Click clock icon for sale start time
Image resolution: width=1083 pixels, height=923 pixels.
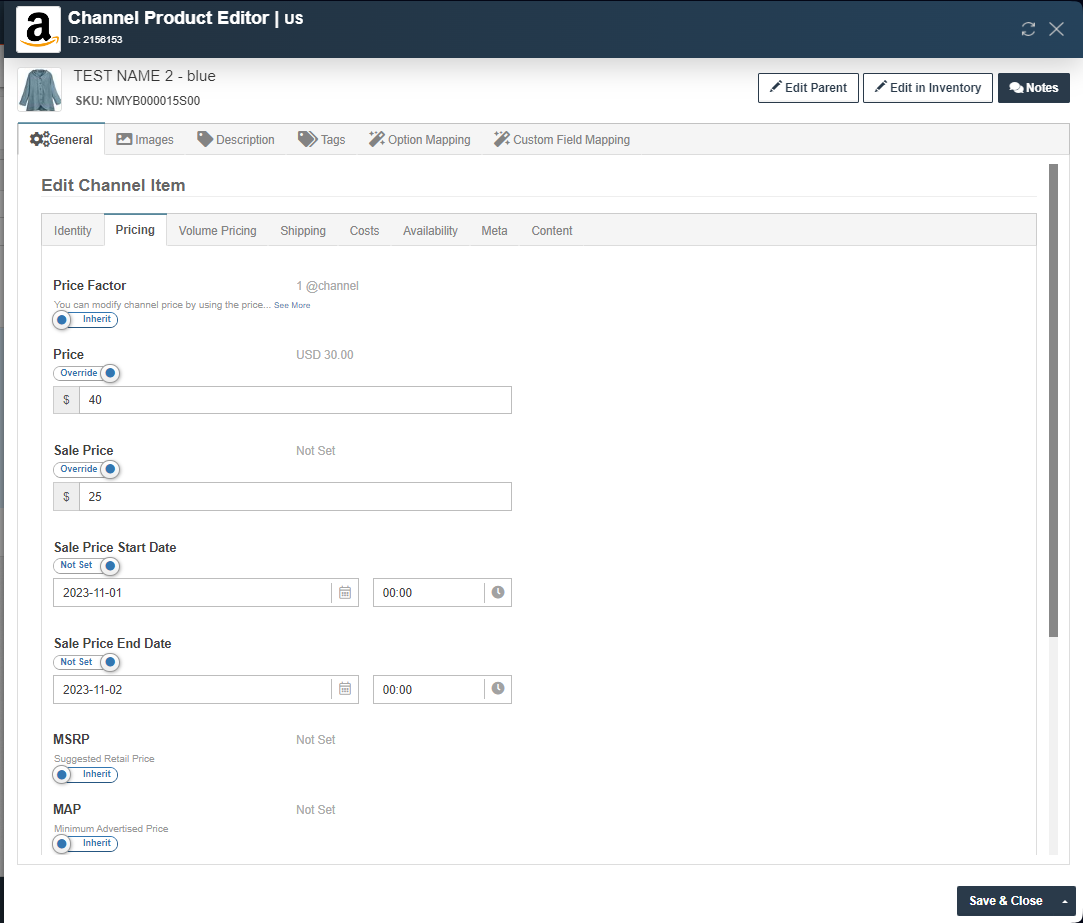498,592
